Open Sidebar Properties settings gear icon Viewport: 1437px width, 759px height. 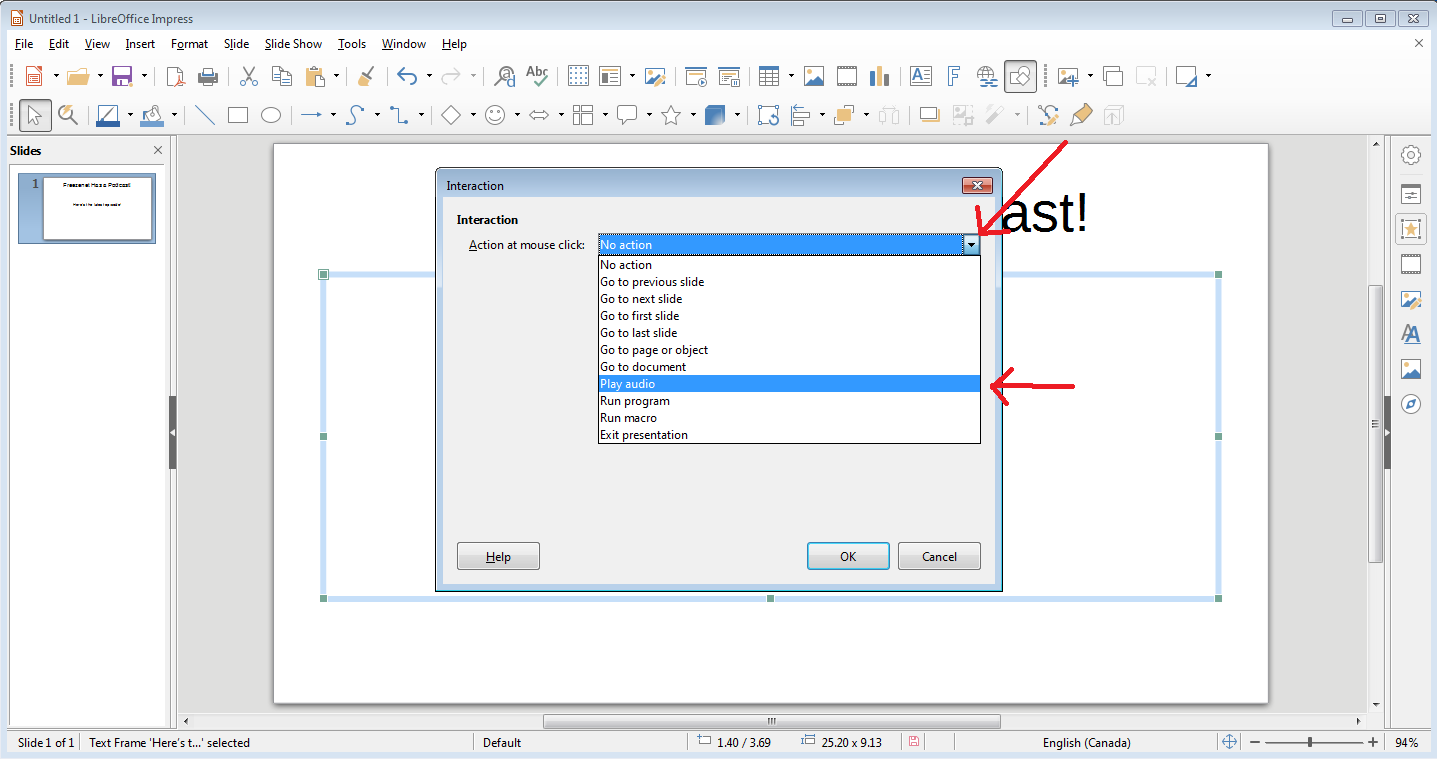(1411, 155)
